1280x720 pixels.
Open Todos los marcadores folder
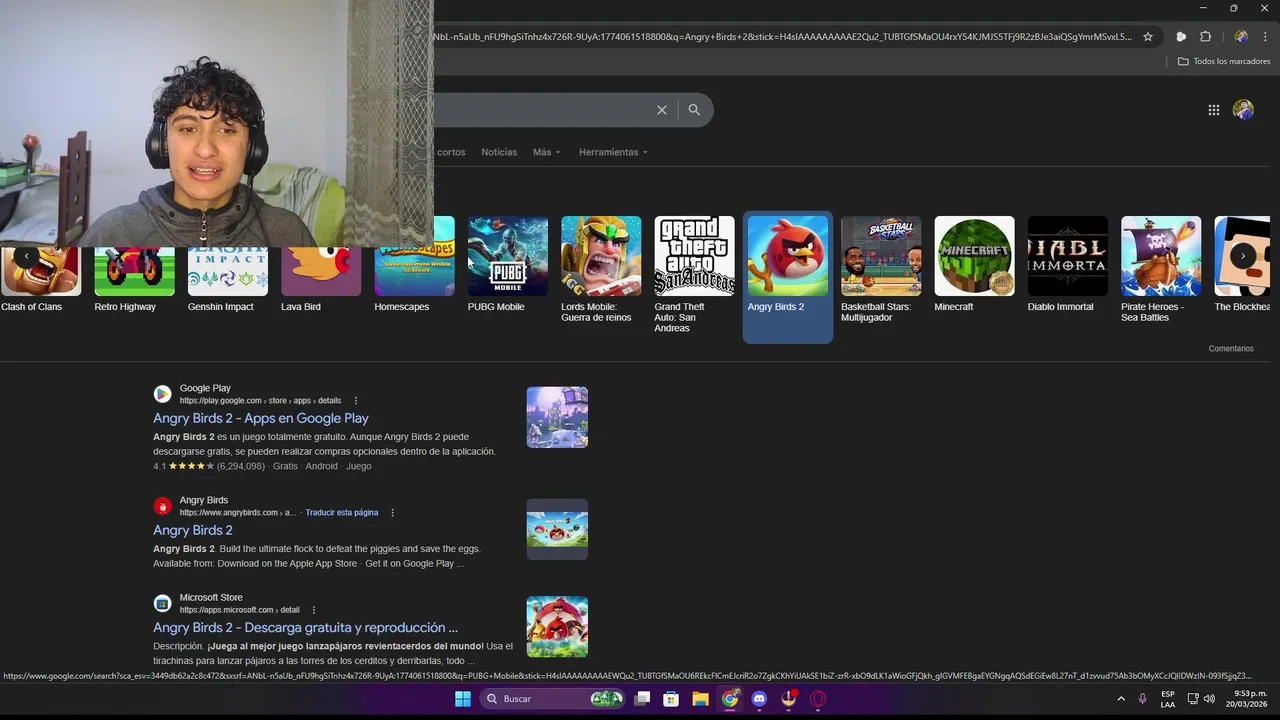coord(1224,61)
